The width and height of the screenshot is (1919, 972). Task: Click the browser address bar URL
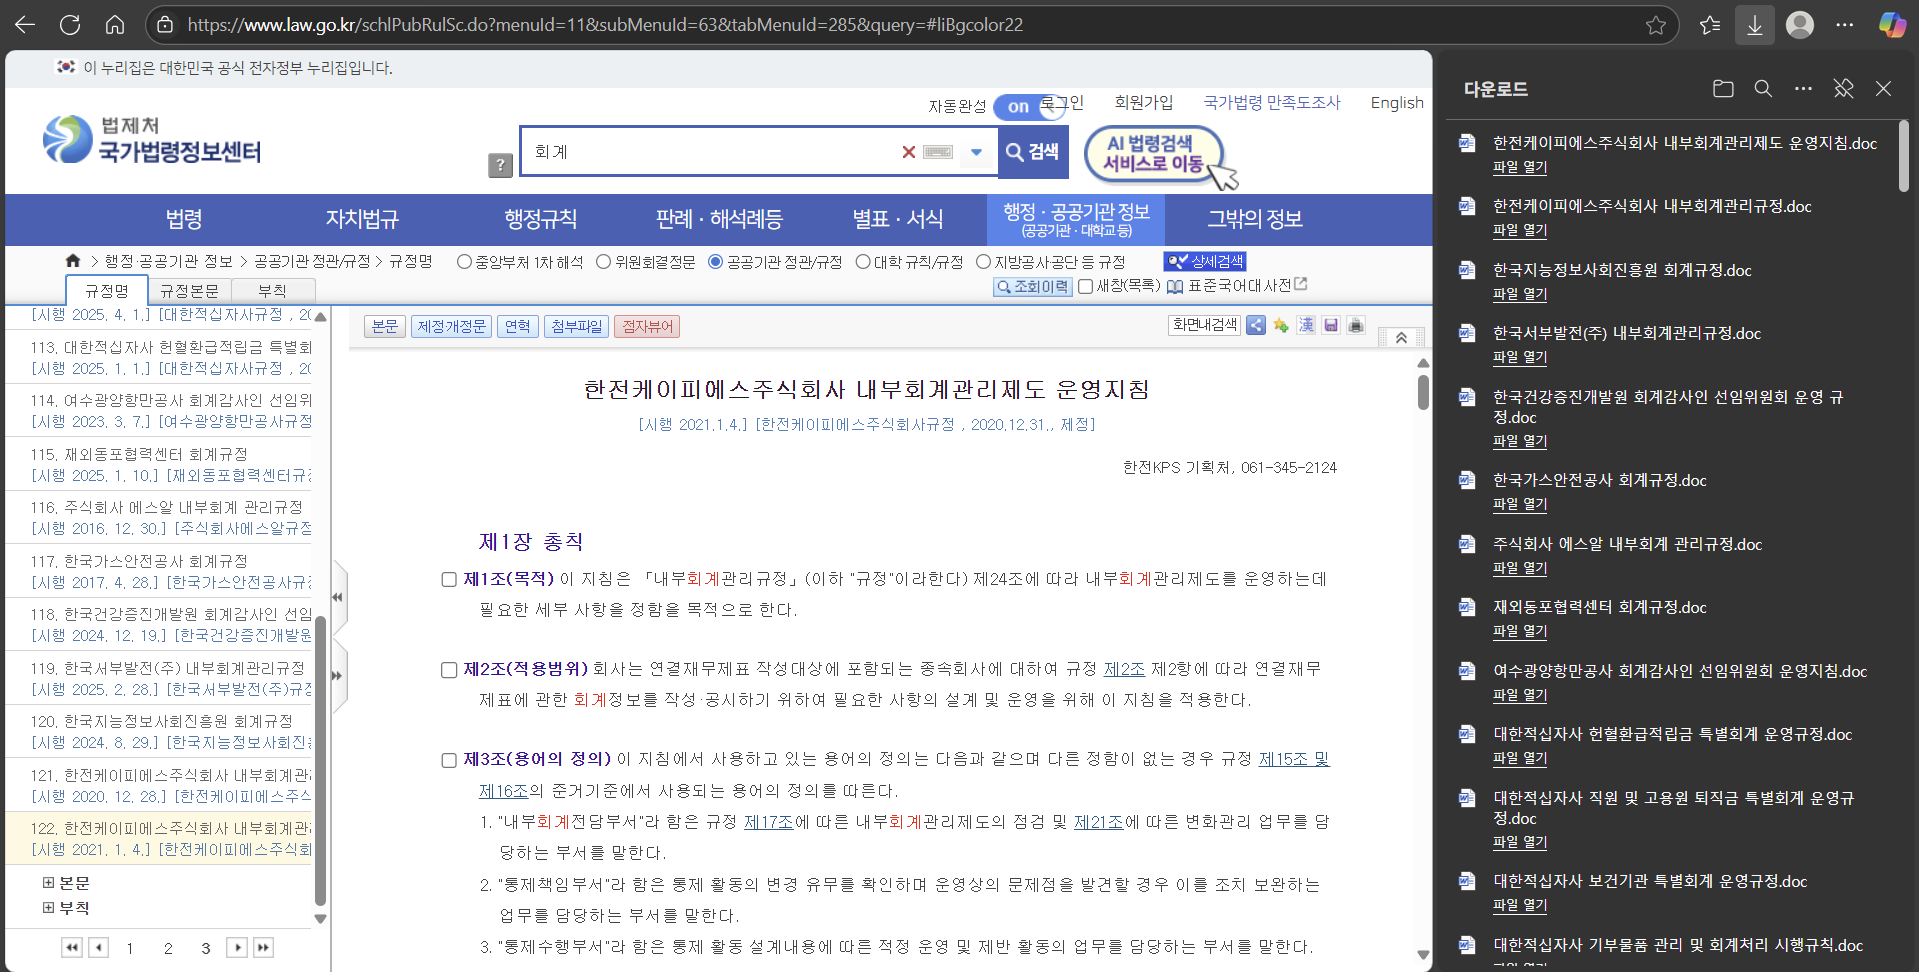point(605,25)
